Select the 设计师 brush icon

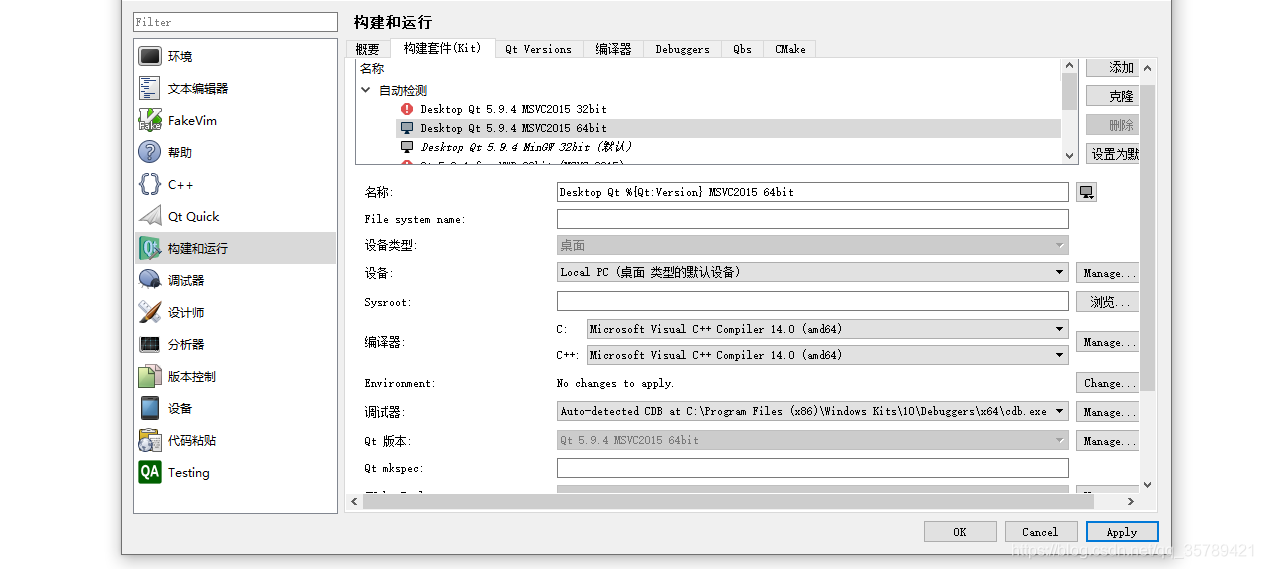tap(150, 312)
